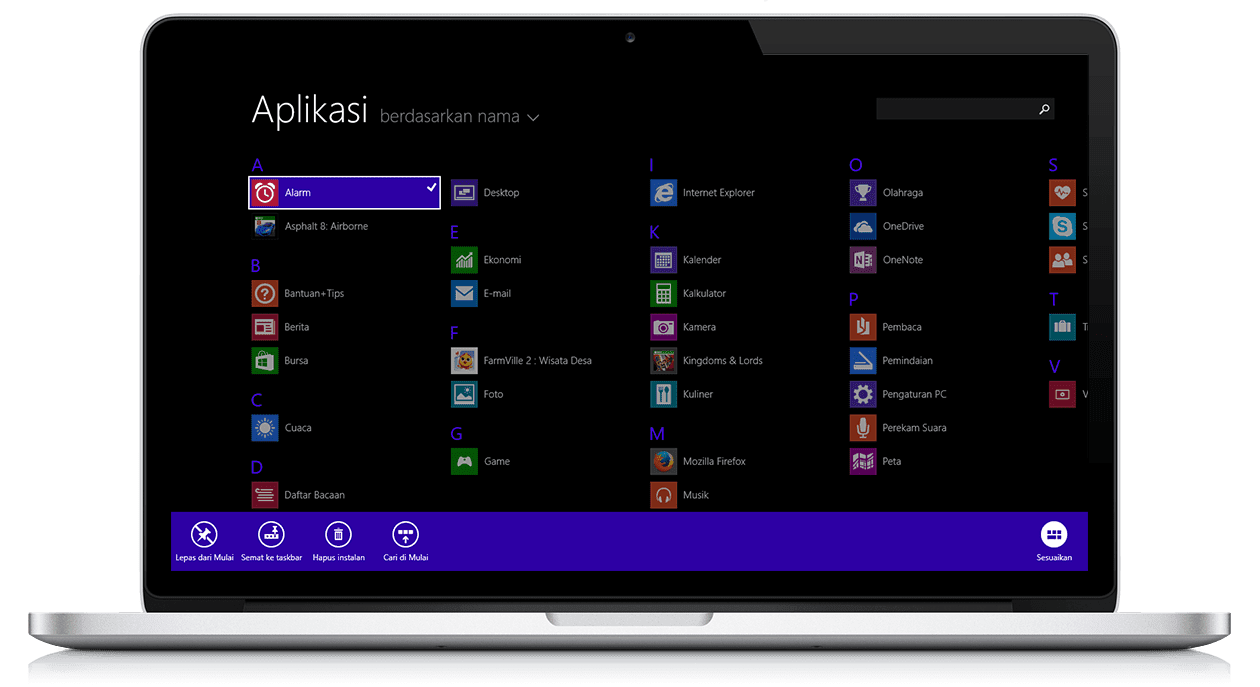Select letter heading F group
This screenshot has height=687, width=1260.
(455, 333)
